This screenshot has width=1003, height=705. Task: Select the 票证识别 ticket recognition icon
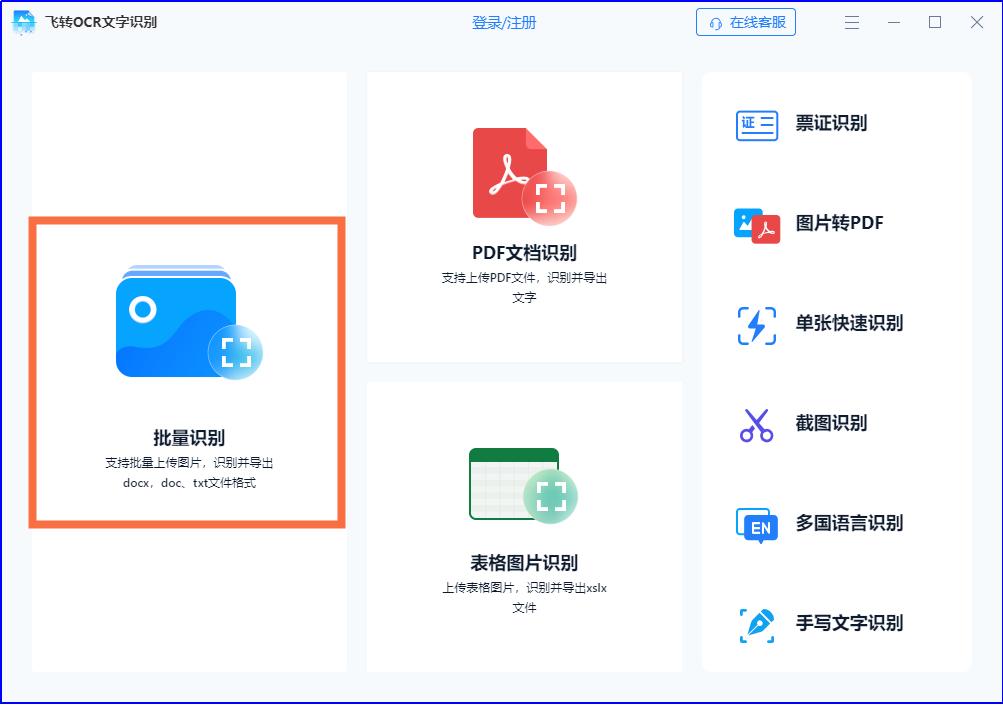click(x=755, y=124)
